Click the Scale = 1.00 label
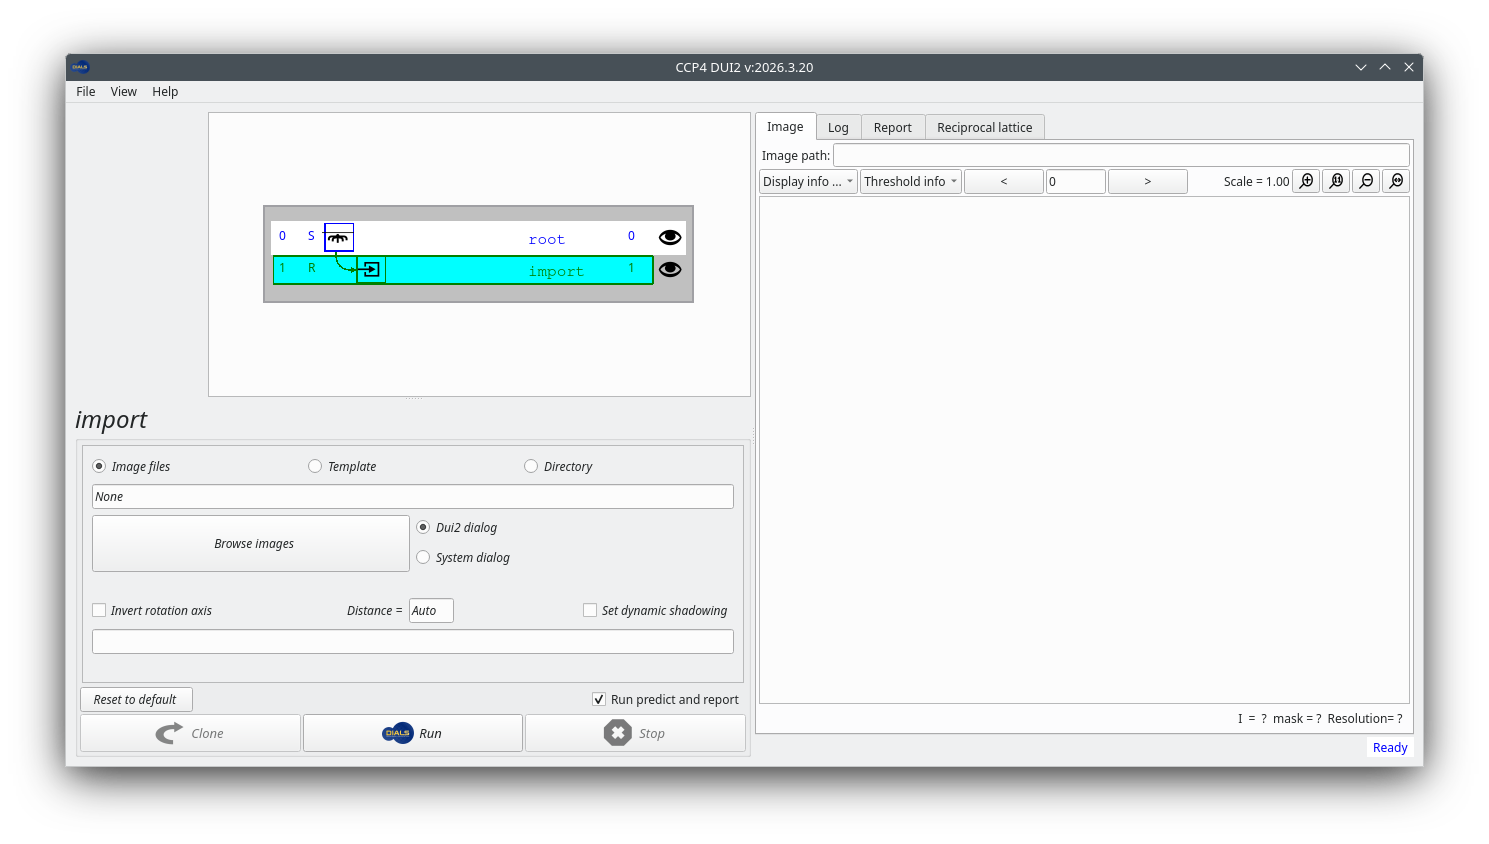The width and height of the screenshot is (1489, 844). click(x=1256, y=181)
